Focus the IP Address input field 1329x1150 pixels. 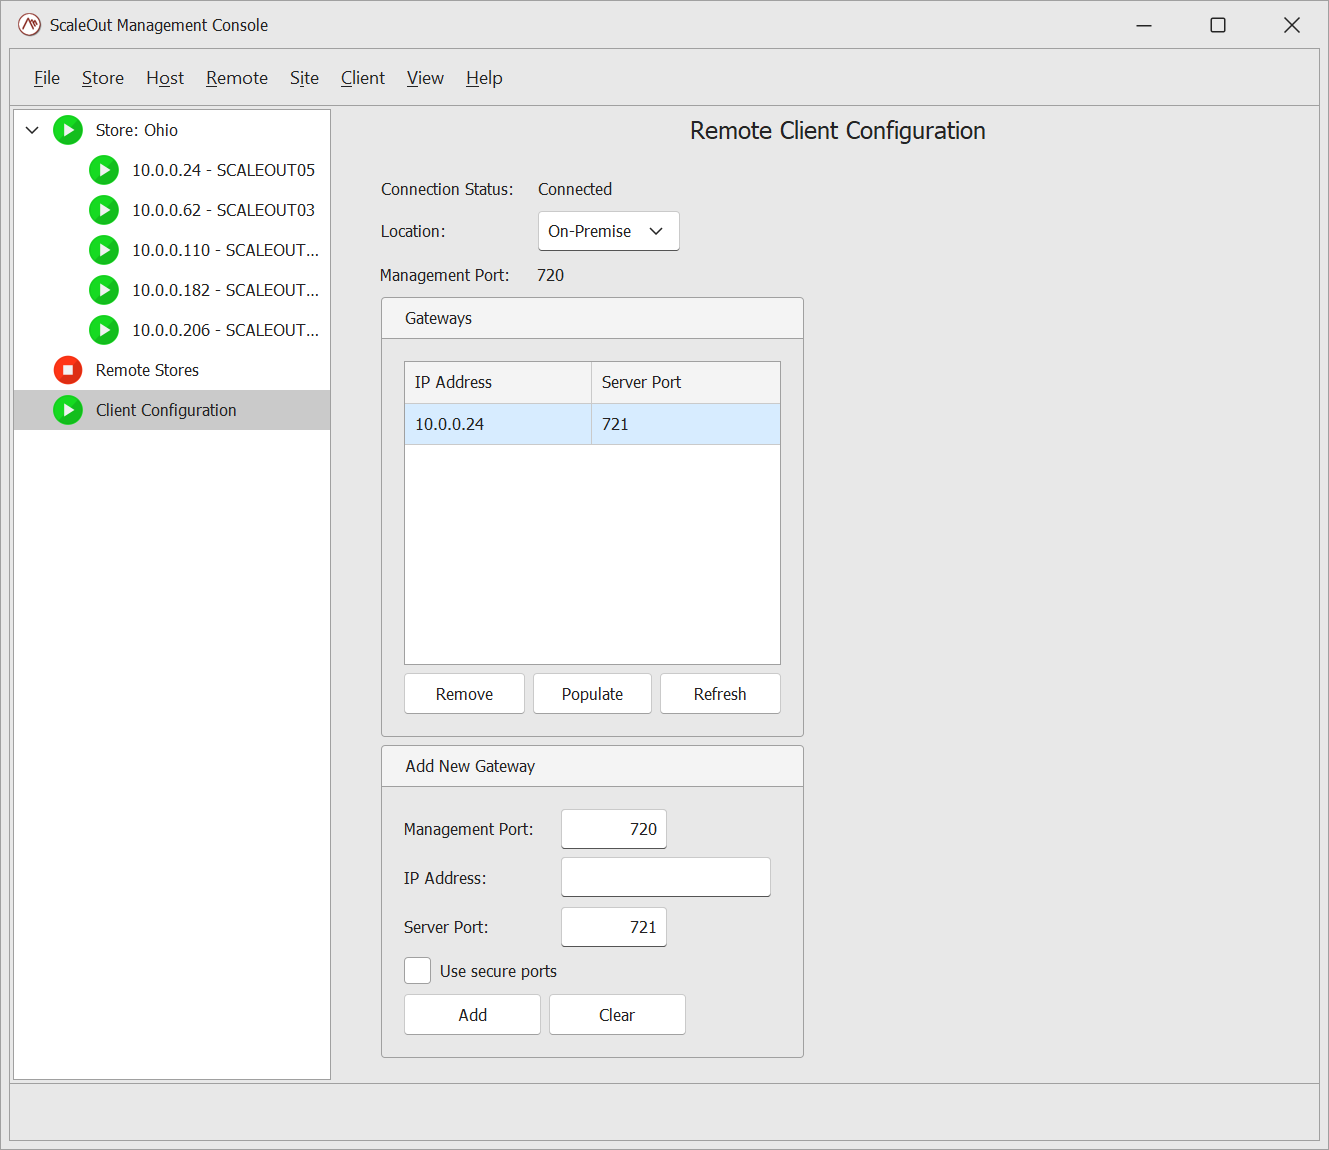click(666, 877)
